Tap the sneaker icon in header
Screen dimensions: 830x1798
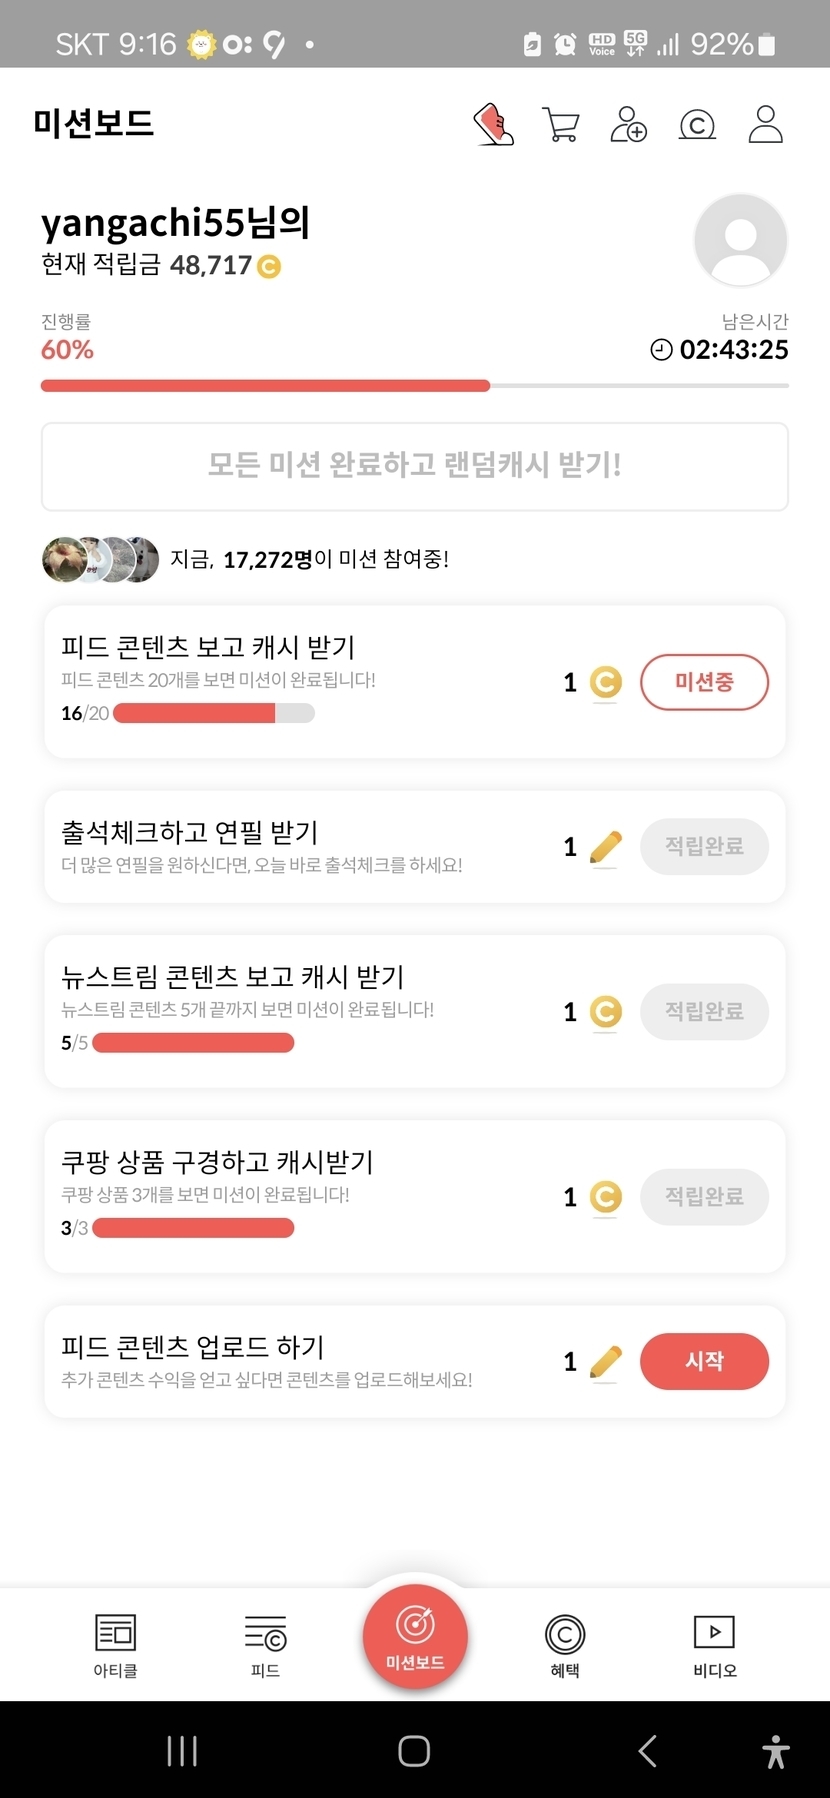(x=493, y=125)
